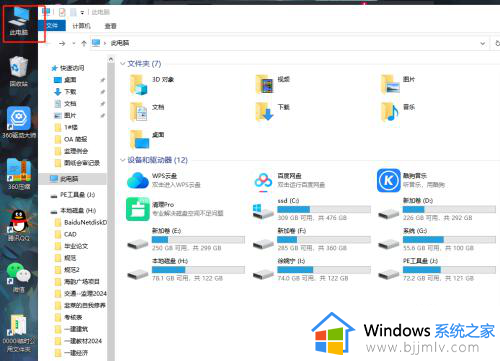This screenshot has width=500, height=361.
Task: Select the 系统 (G:) drive
Action: click(437, 239)
